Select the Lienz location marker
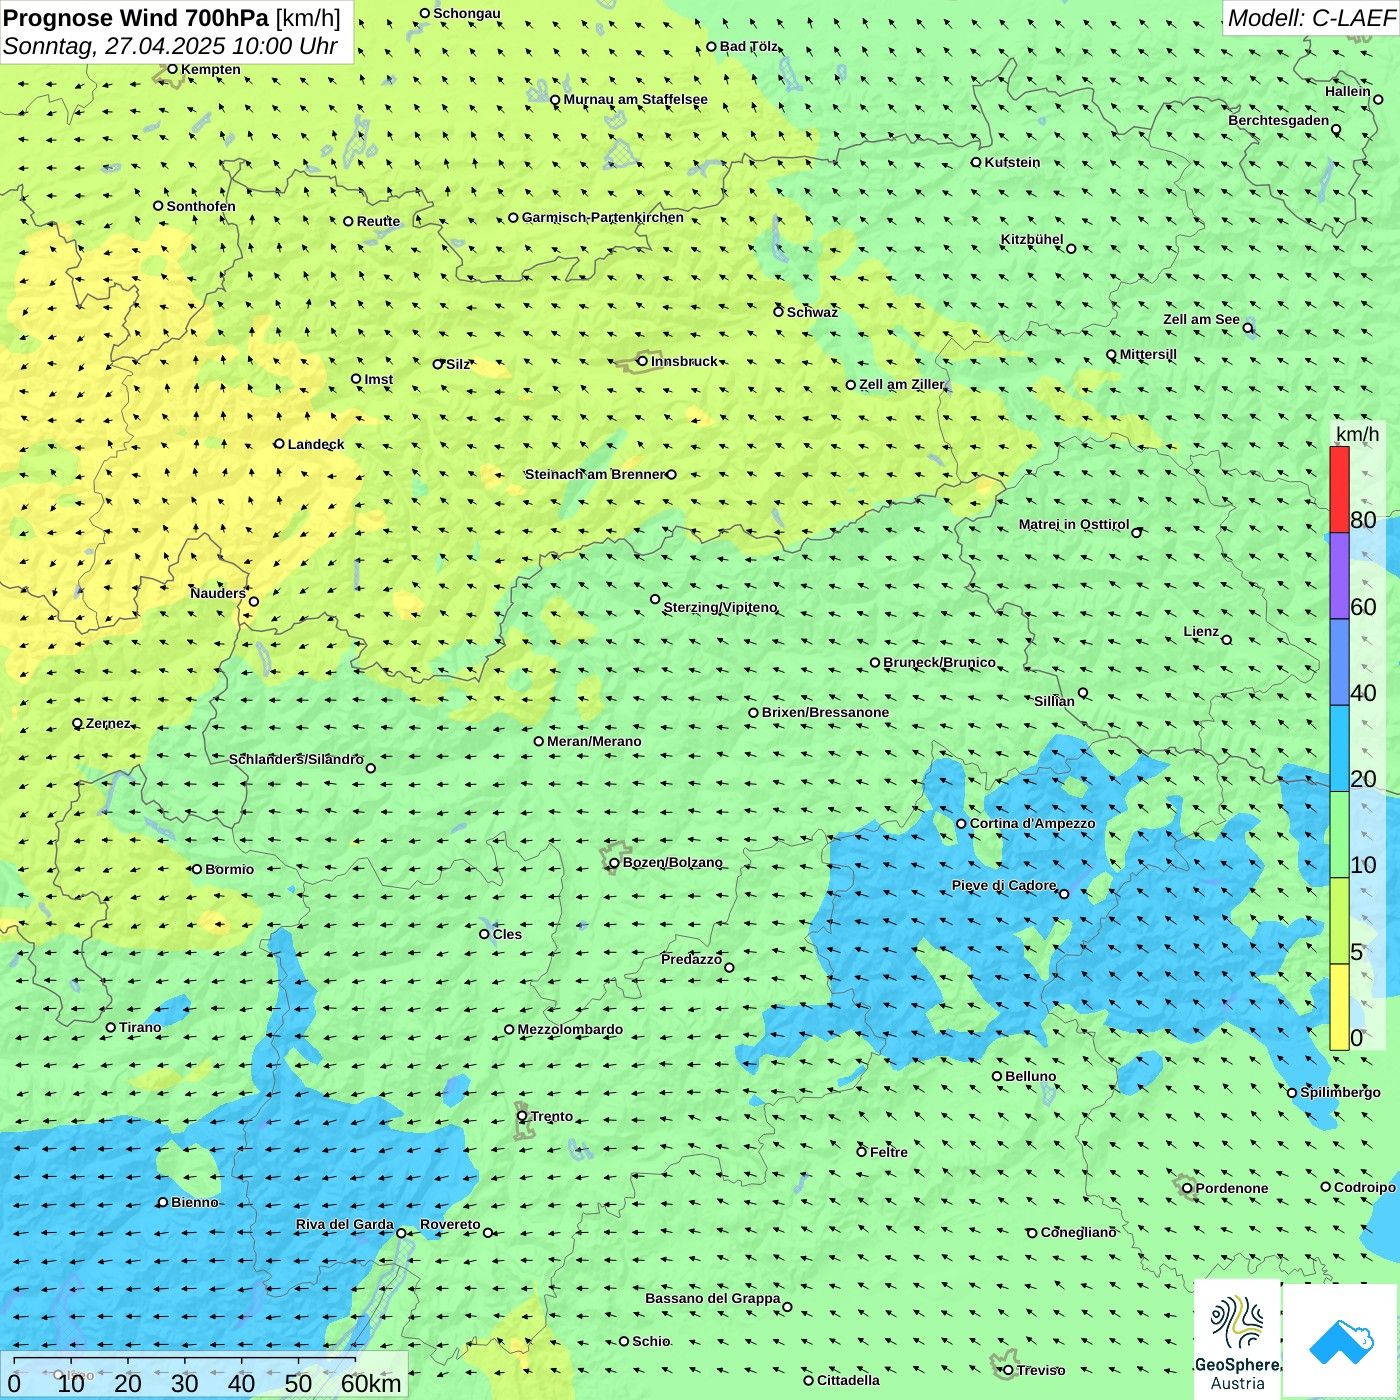The image size is (1400, 1400). 1227,640
